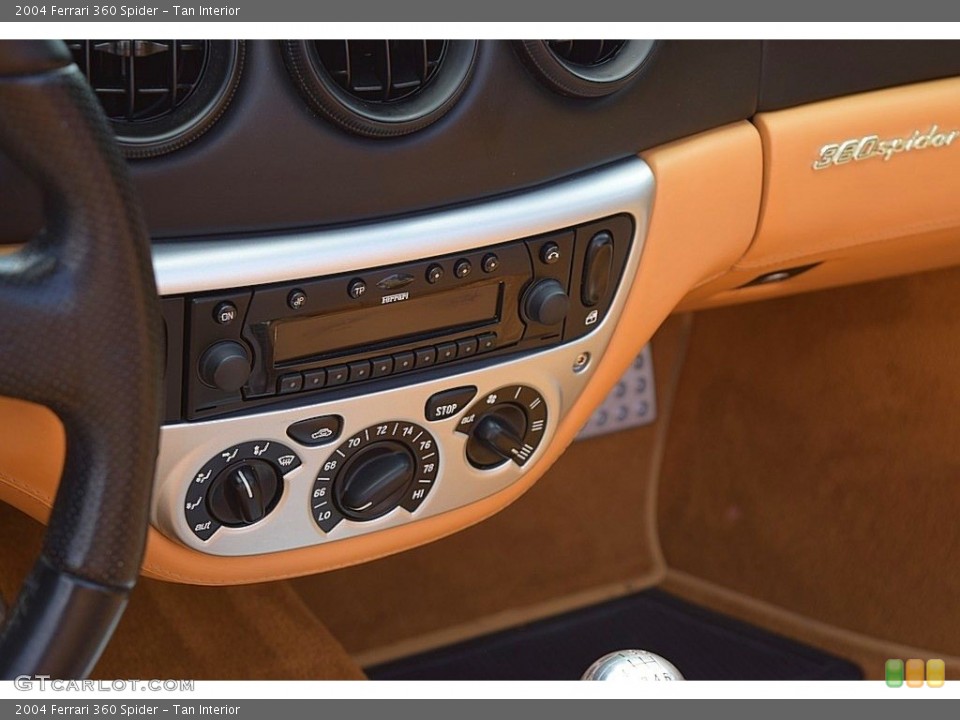Click the radio's amber display screen
Screen dimensions: 960x720
click(x=386, y=323)
